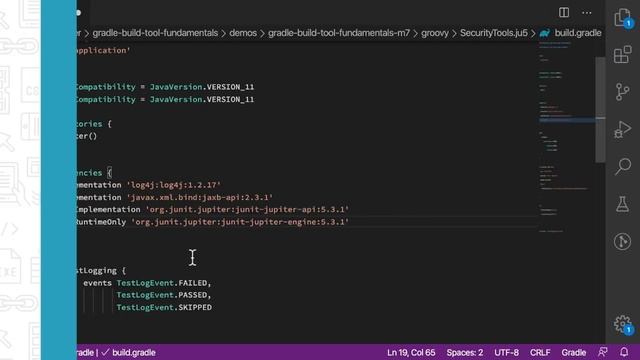640x360 pixels.
Task: Click 'javax.xml.bind:jaxb-api:2.3.1' string
Action: [200, 197]
